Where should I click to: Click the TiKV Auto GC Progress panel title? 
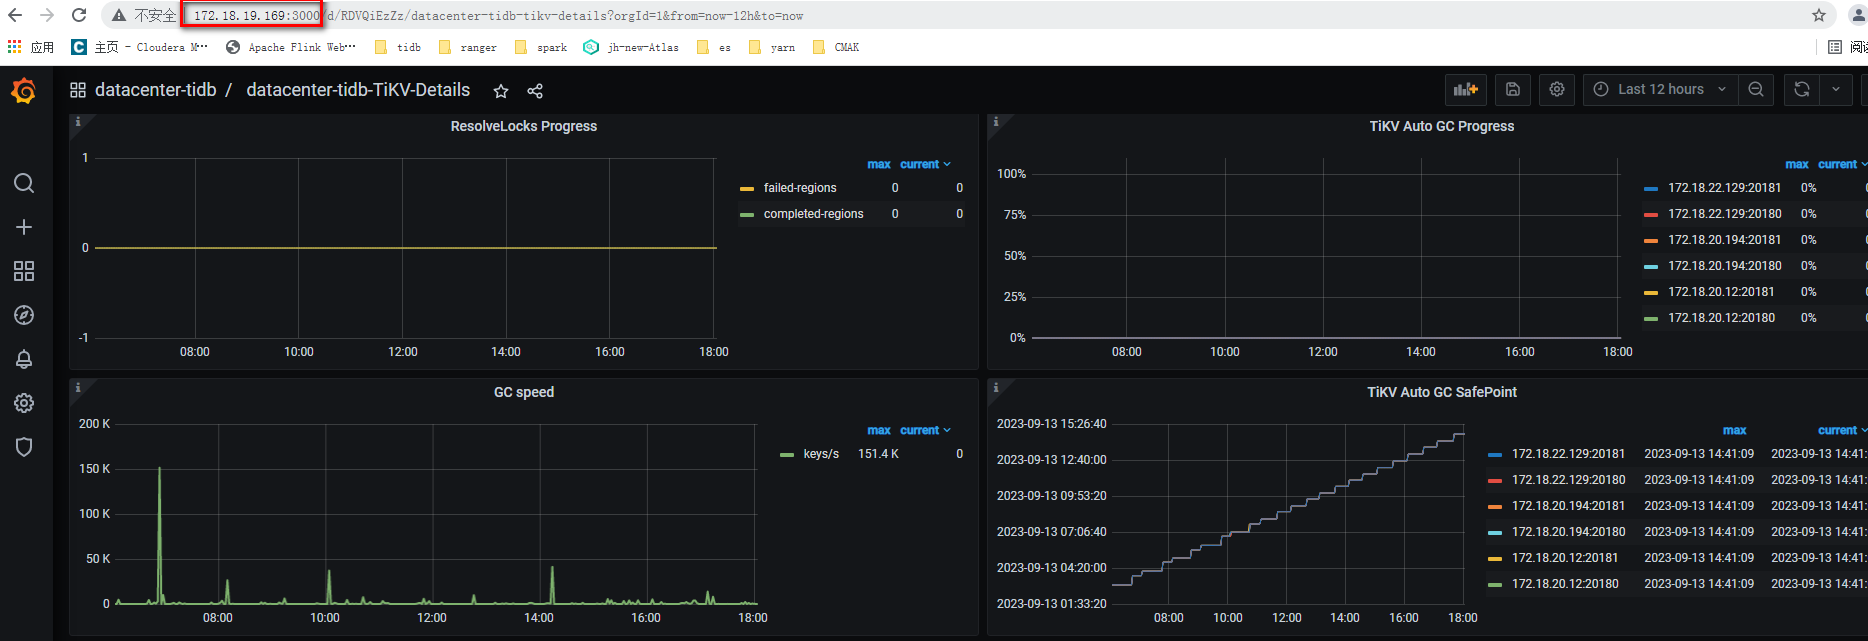(1441, 126)
